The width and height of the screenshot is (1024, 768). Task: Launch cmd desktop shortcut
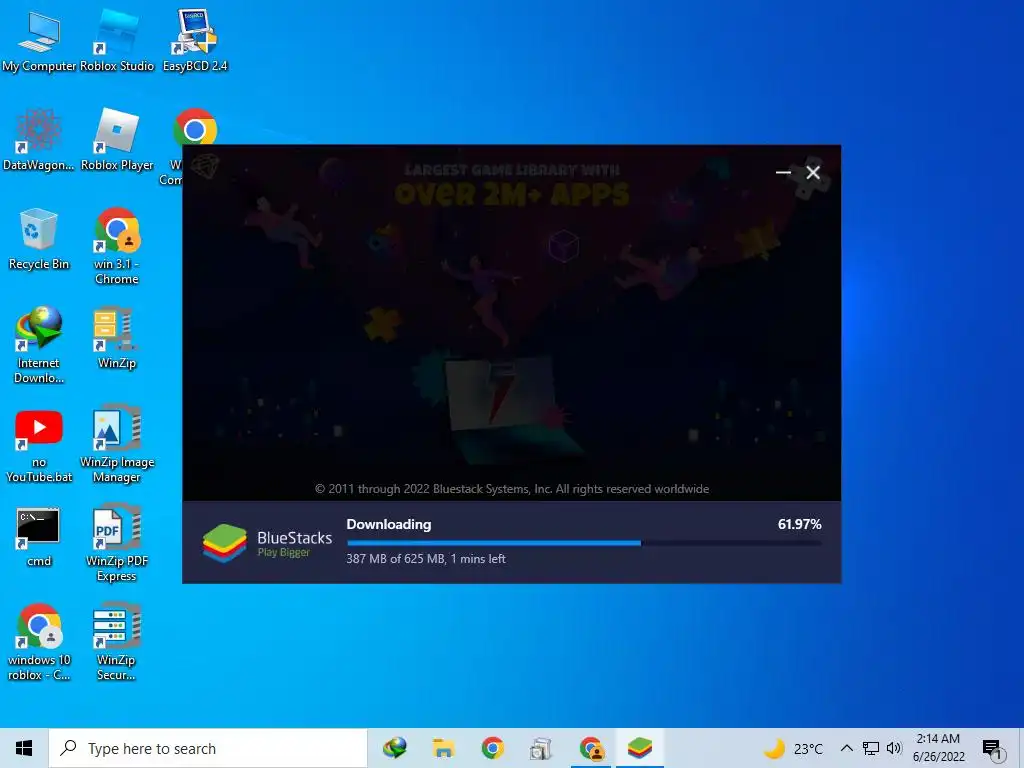click(39, 536)
